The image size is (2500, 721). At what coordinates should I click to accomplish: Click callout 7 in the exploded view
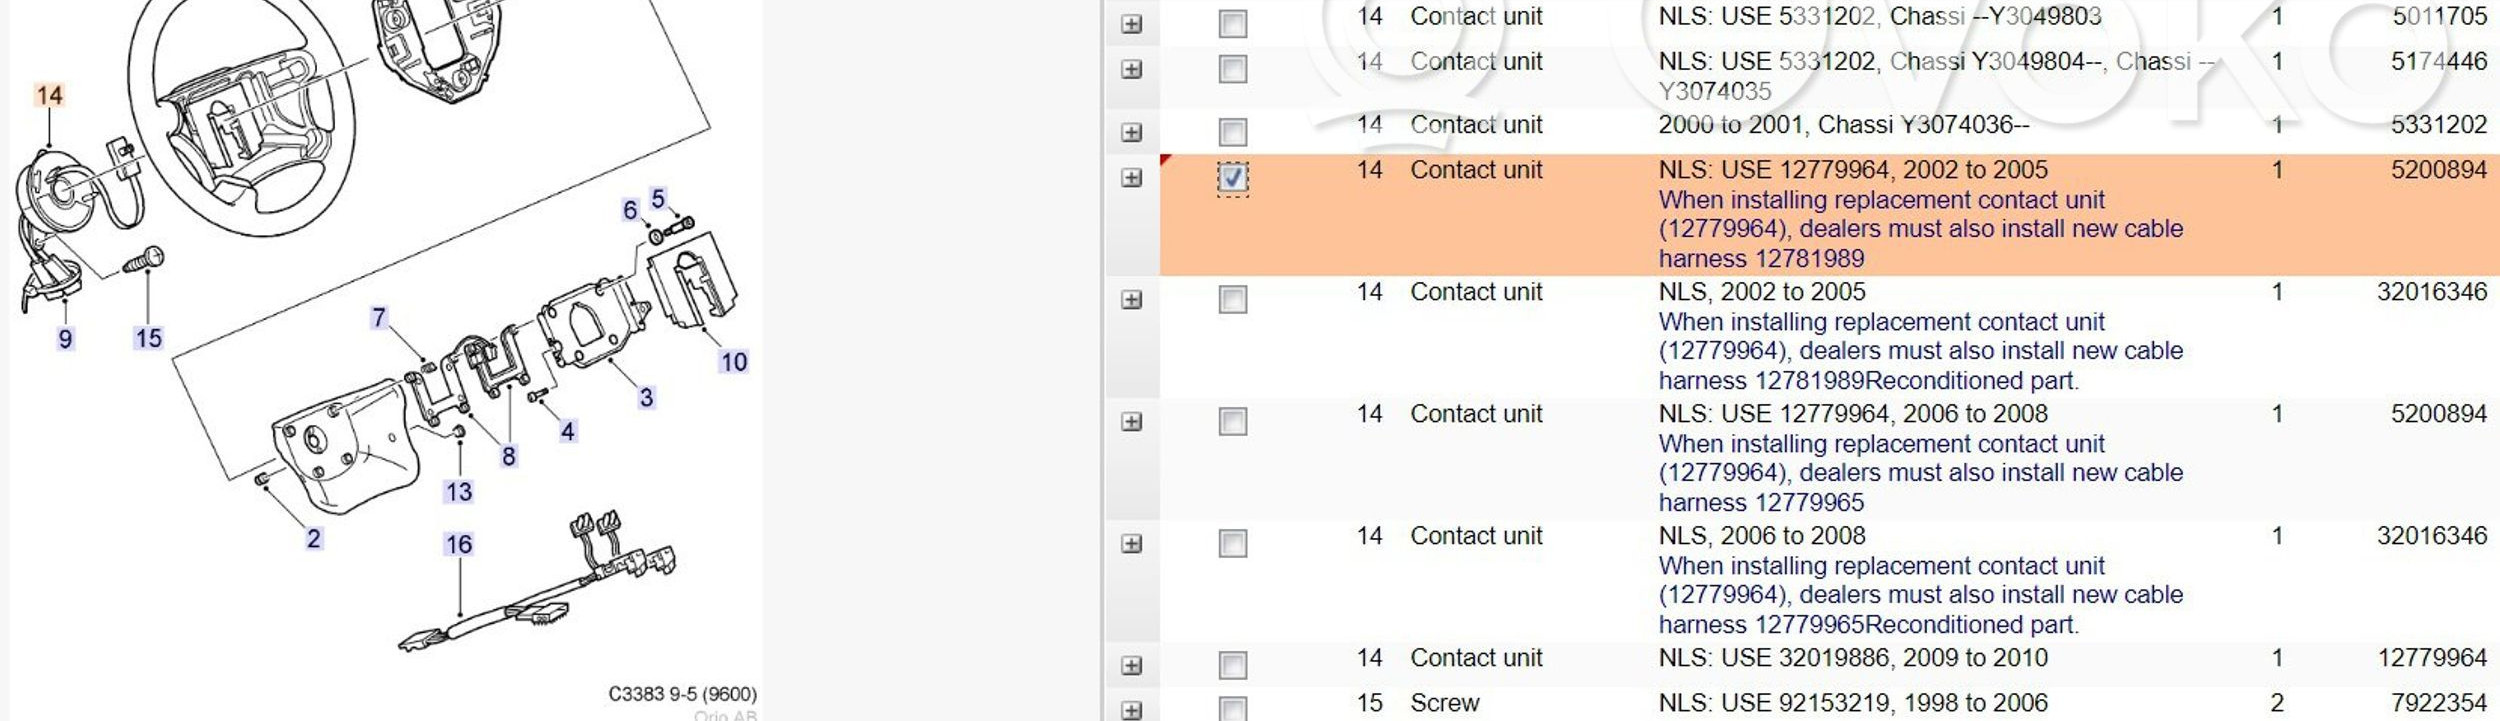tap(378, 318)
